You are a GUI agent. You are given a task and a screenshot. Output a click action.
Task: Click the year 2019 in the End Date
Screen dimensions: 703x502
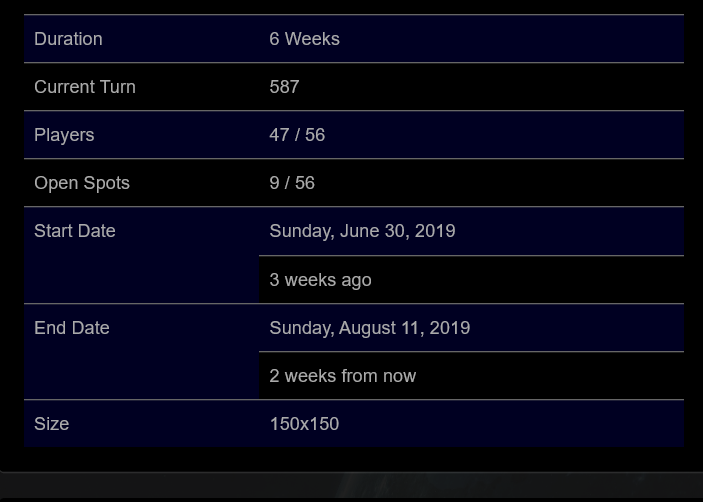[x=449, y=328]
